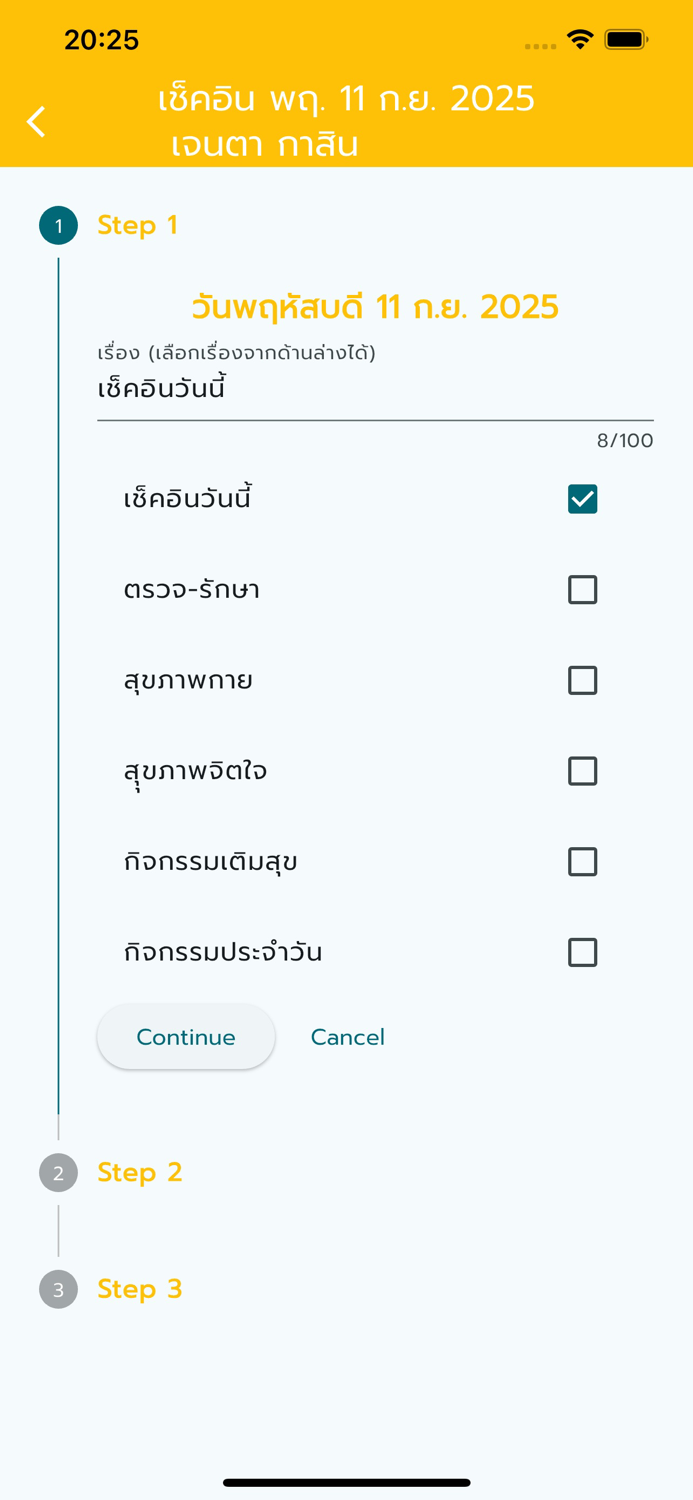This screenshot has height=1500, width=693.
Task: Check the ตรวจ-รักษา checkbox
Action: 582,589
